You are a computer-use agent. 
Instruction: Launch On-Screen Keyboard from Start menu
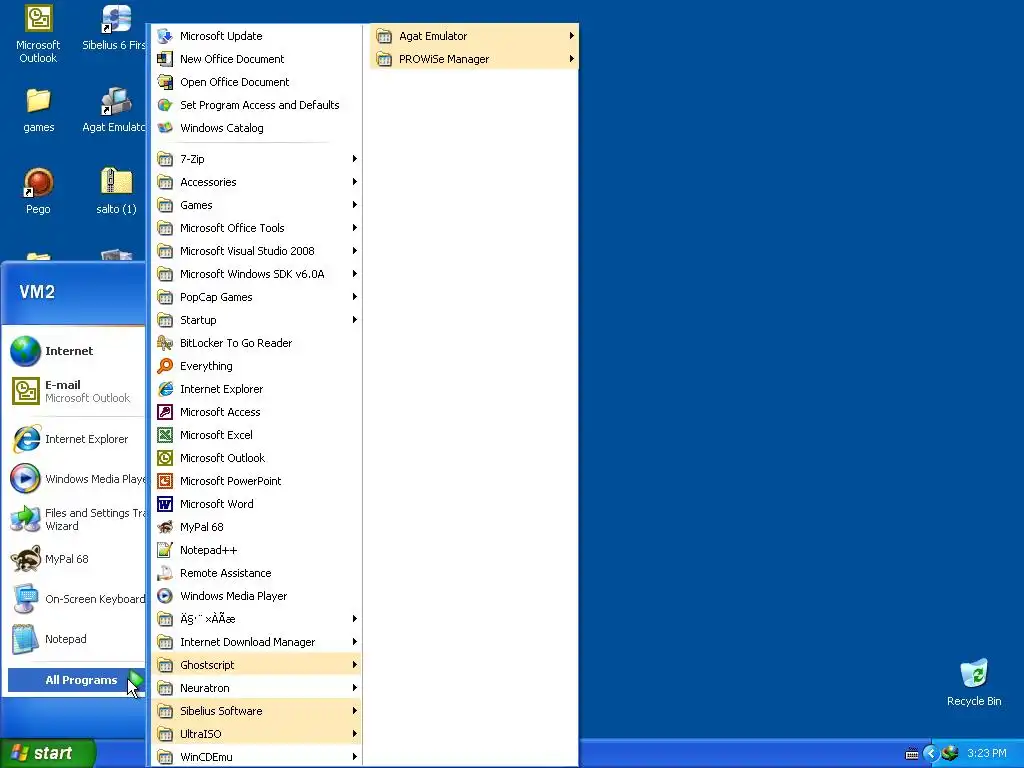75,599
